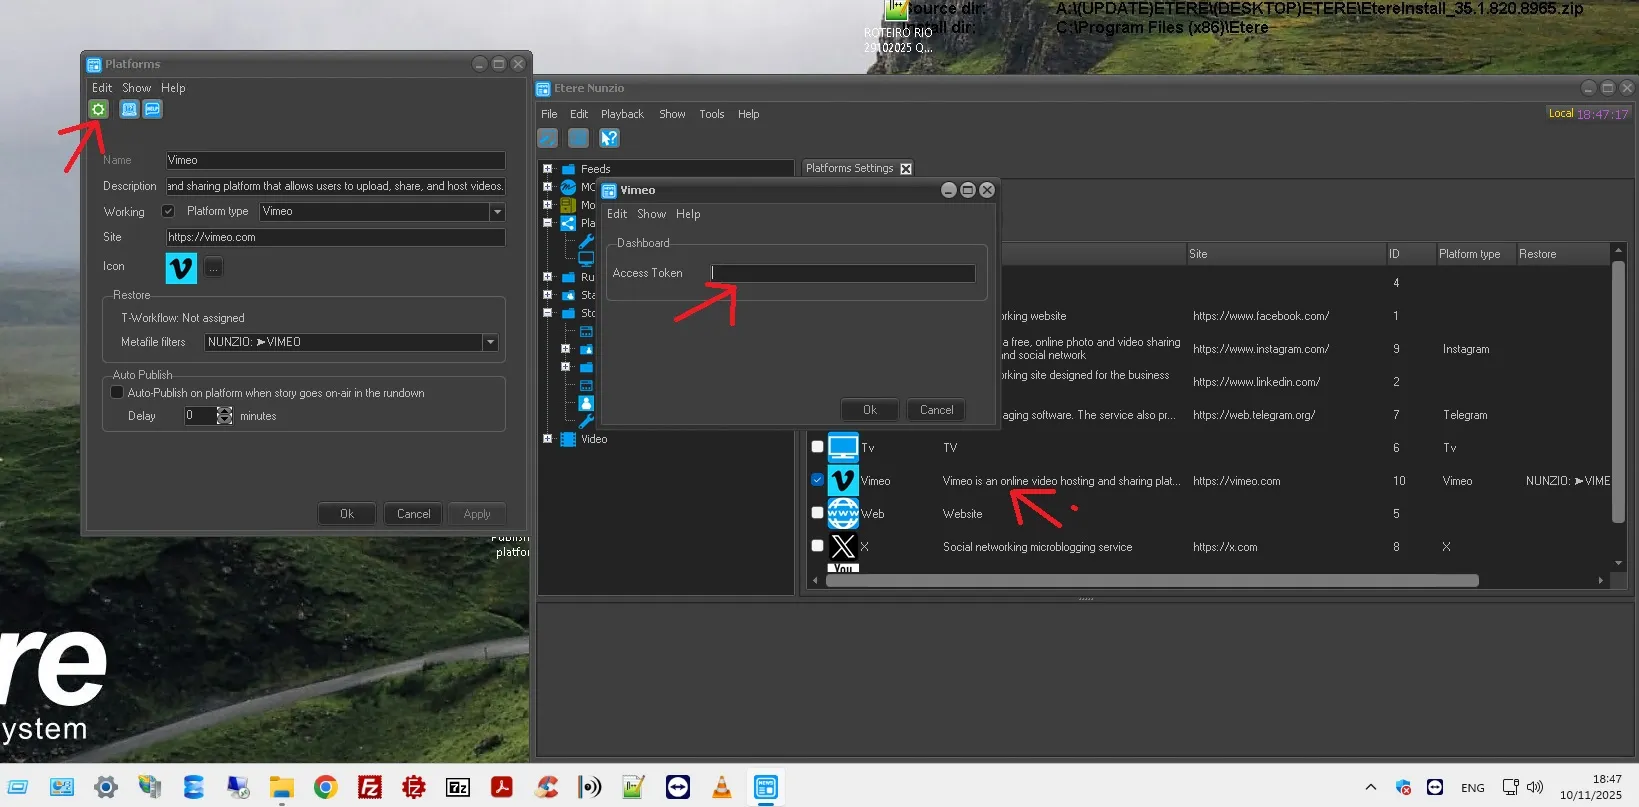
Task: Click Cancel in the Platforms window
Action: coord(413,514)
